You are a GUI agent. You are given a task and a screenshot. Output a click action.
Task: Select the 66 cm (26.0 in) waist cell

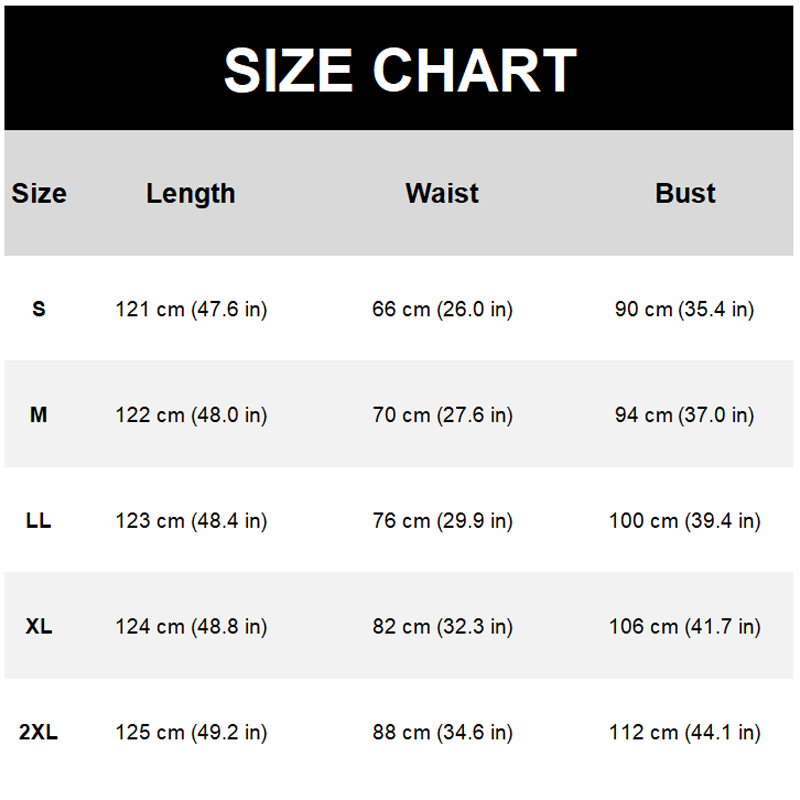(442, 309)
